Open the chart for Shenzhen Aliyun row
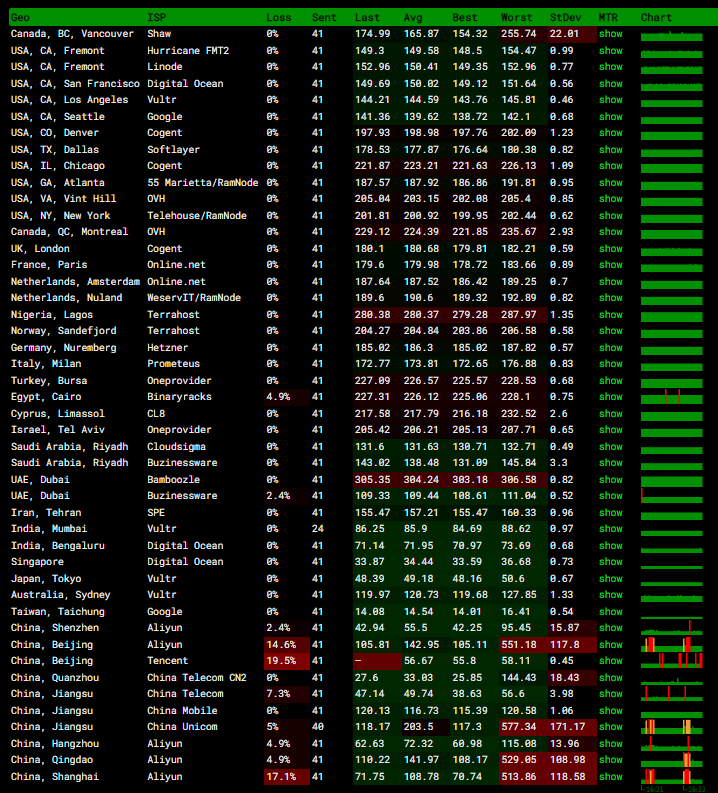718x793 pixels. [671, 628]
